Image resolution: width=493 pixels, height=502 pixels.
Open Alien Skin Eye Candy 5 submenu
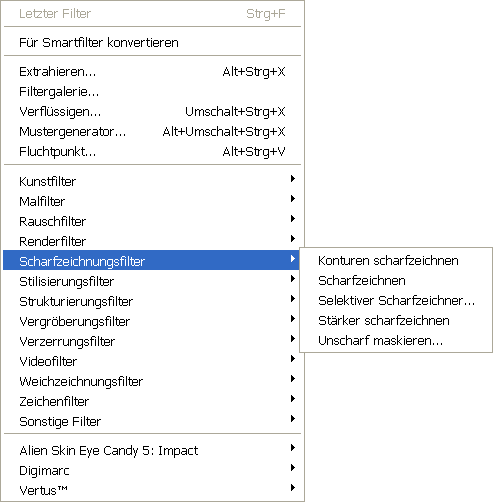(x=152, y=451)
